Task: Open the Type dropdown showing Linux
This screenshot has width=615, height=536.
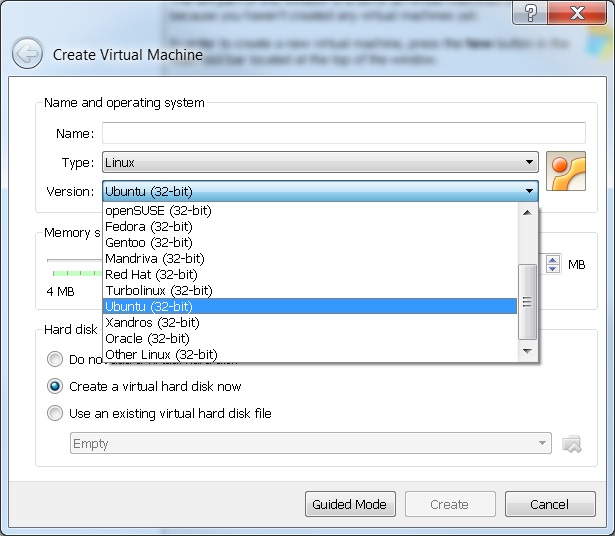Action: point(320,162)
